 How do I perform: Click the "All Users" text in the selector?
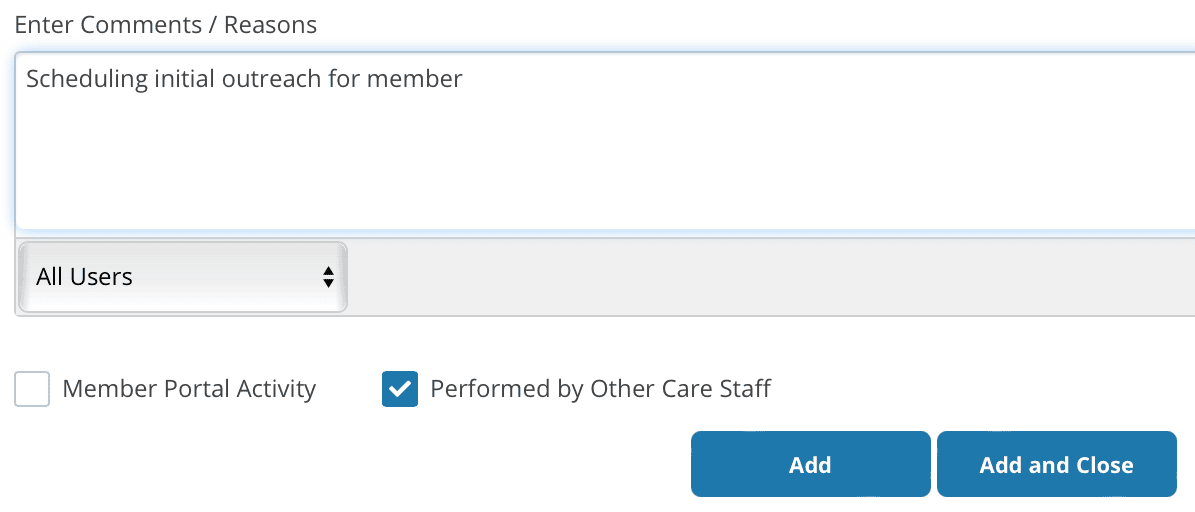[84, 277]
